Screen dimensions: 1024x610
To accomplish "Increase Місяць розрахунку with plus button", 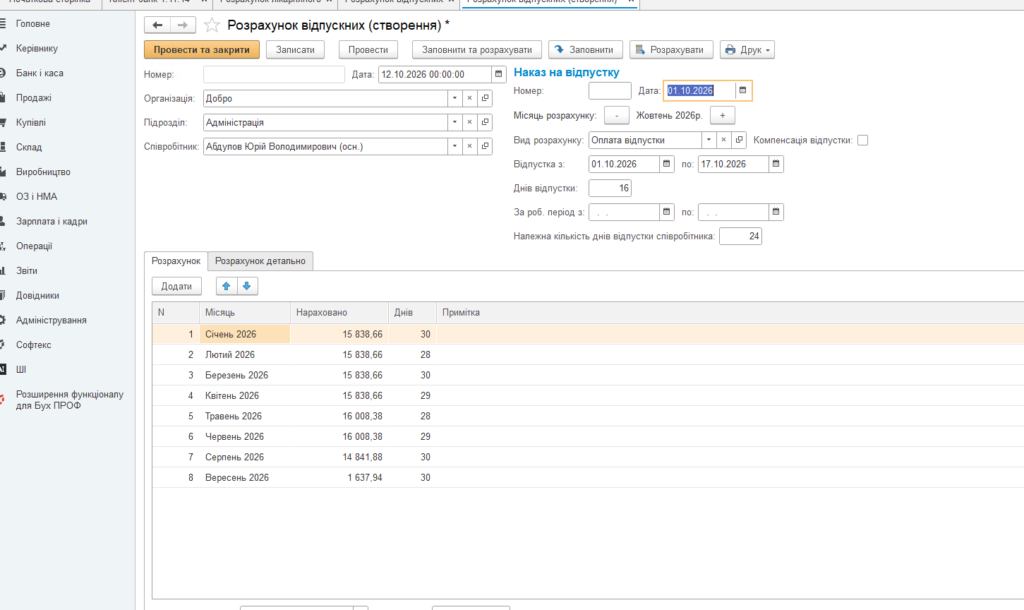I will pyautogui.click(x=722, y=116).
